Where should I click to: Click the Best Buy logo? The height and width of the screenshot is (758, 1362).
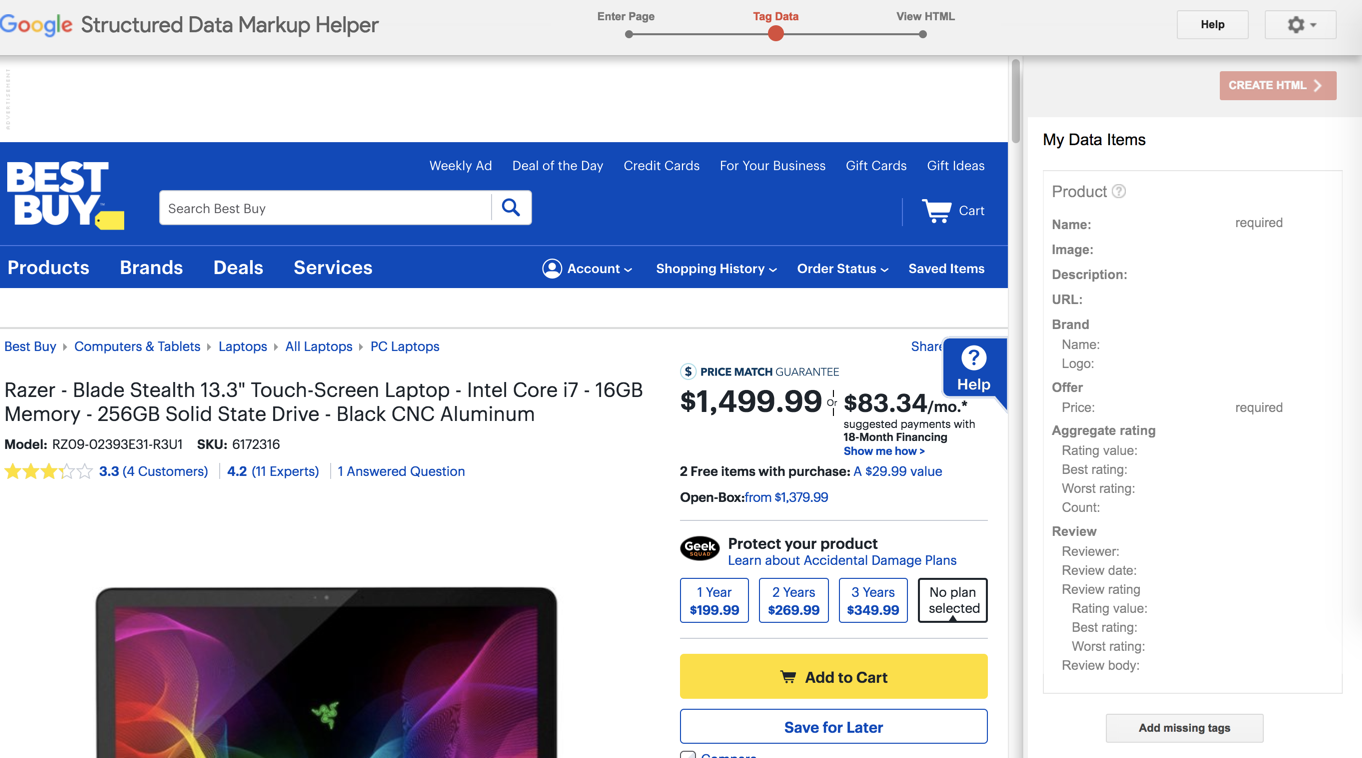(x=64, y=194)
